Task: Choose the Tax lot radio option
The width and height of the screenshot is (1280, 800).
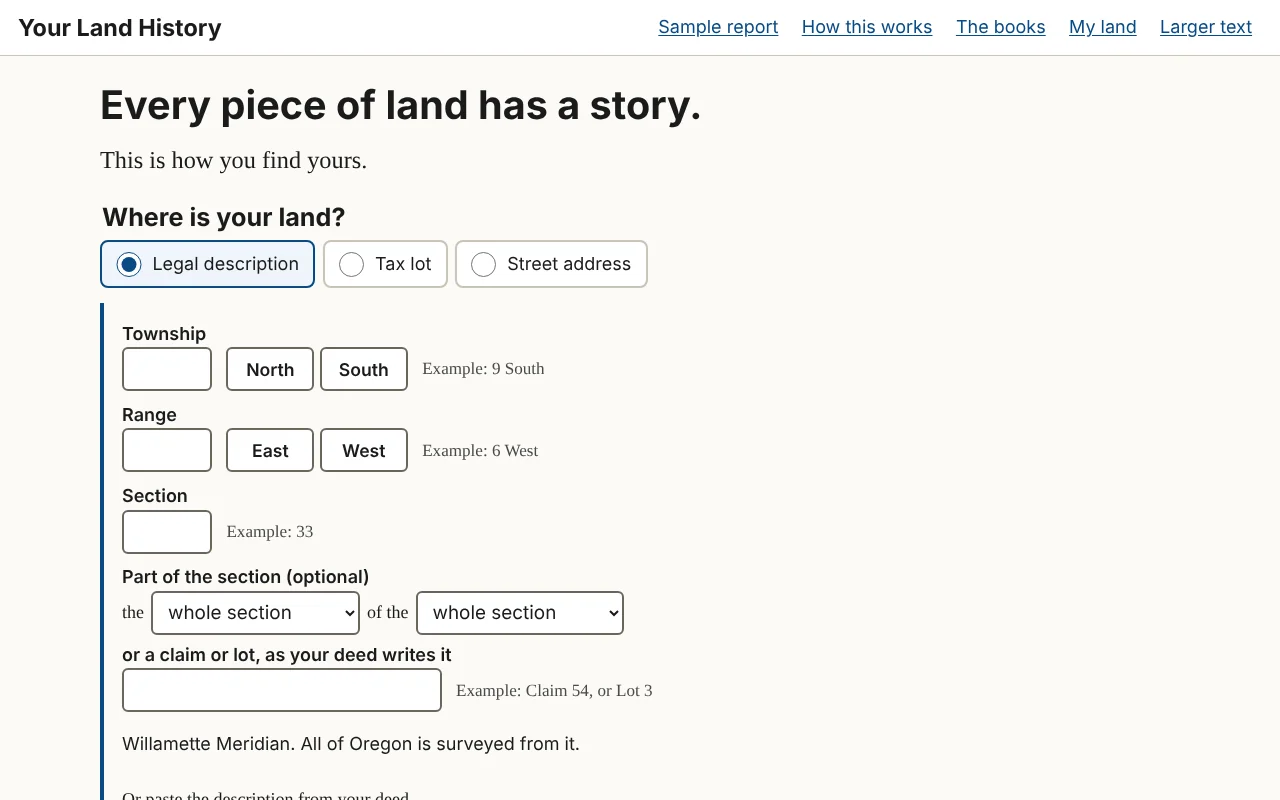Action: pyautogui.click(x=385, y=264)
